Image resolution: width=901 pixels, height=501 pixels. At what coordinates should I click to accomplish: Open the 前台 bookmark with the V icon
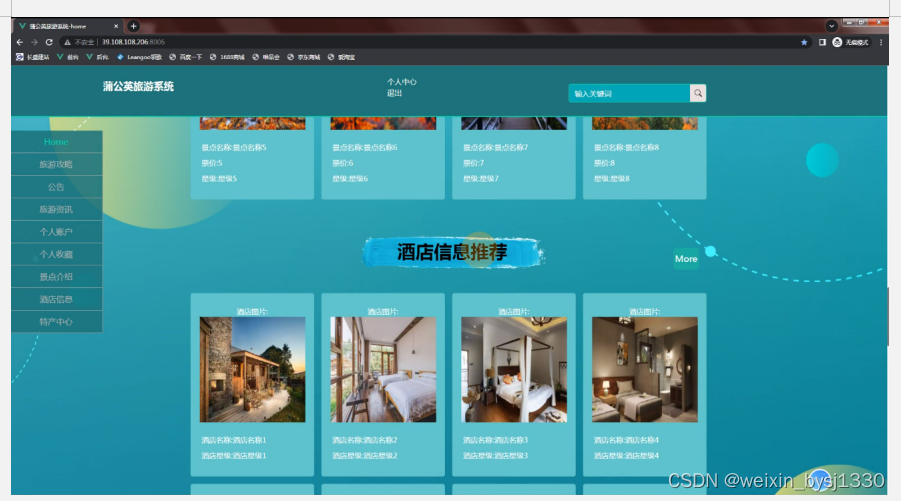[x=68, y=57]
